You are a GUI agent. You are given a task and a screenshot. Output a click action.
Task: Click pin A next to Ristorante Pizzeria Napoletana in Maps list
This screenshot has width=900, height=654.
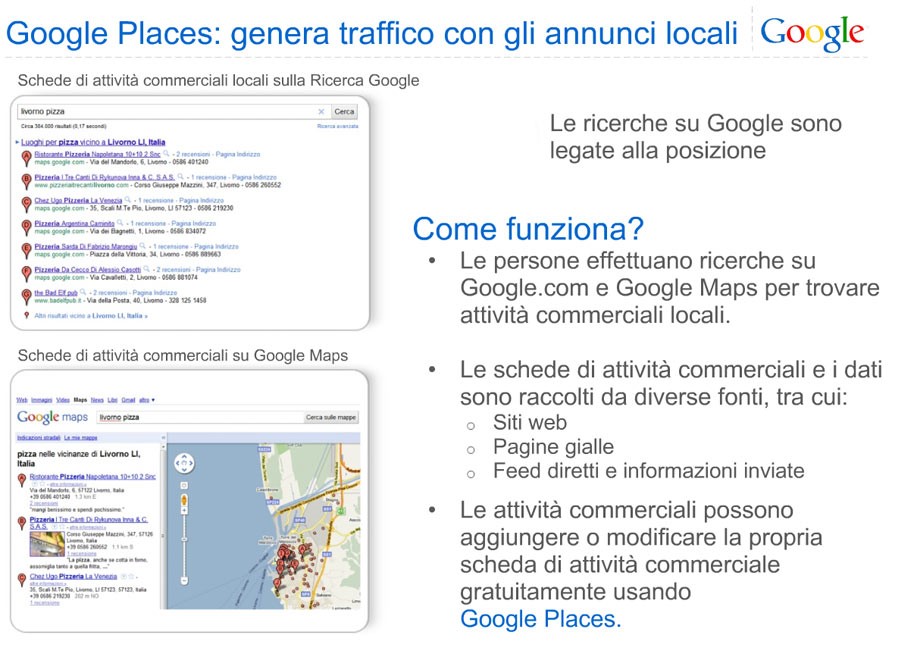(x=22, y=480)
